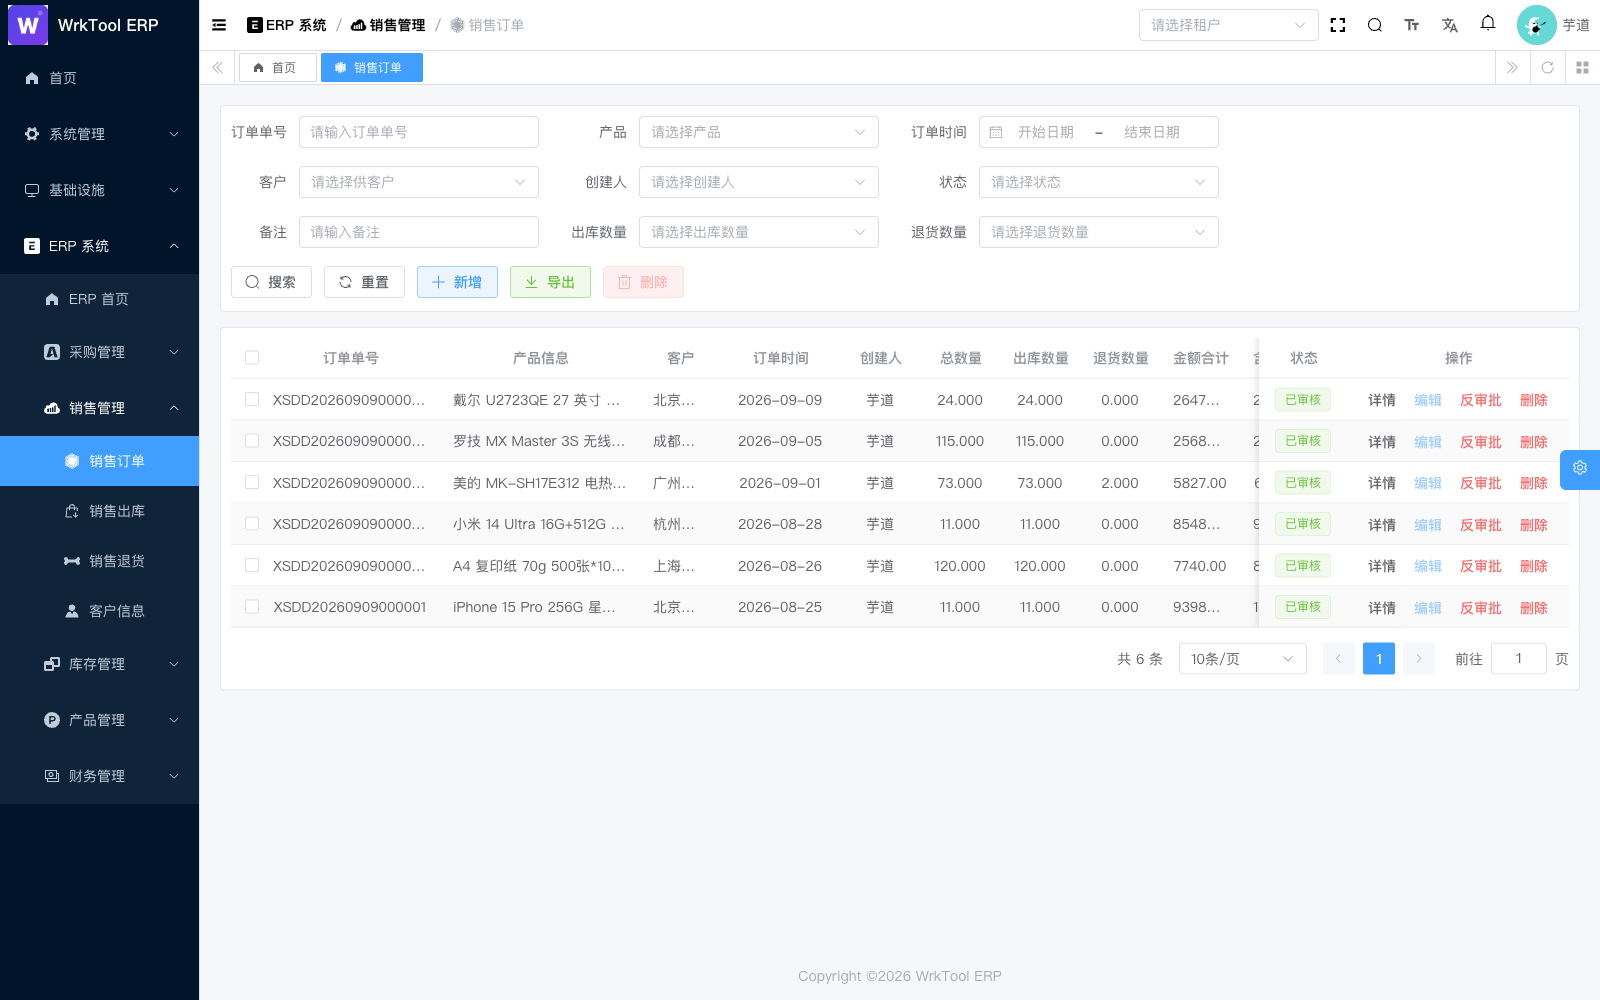Focus the 订单单号 input field
The width and height of the screenshot is (1600, 1000).
coord(419,132)
